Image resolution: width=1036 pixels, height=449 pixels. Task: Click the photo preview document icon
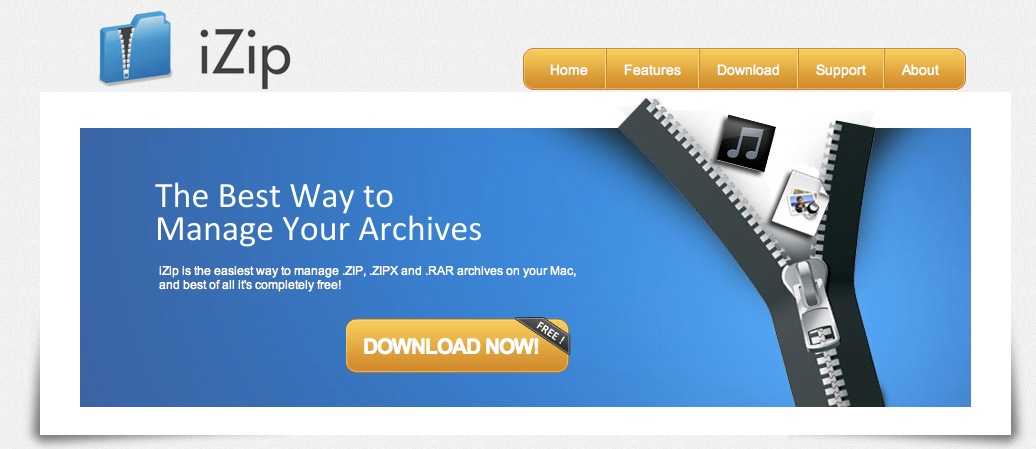797,201
